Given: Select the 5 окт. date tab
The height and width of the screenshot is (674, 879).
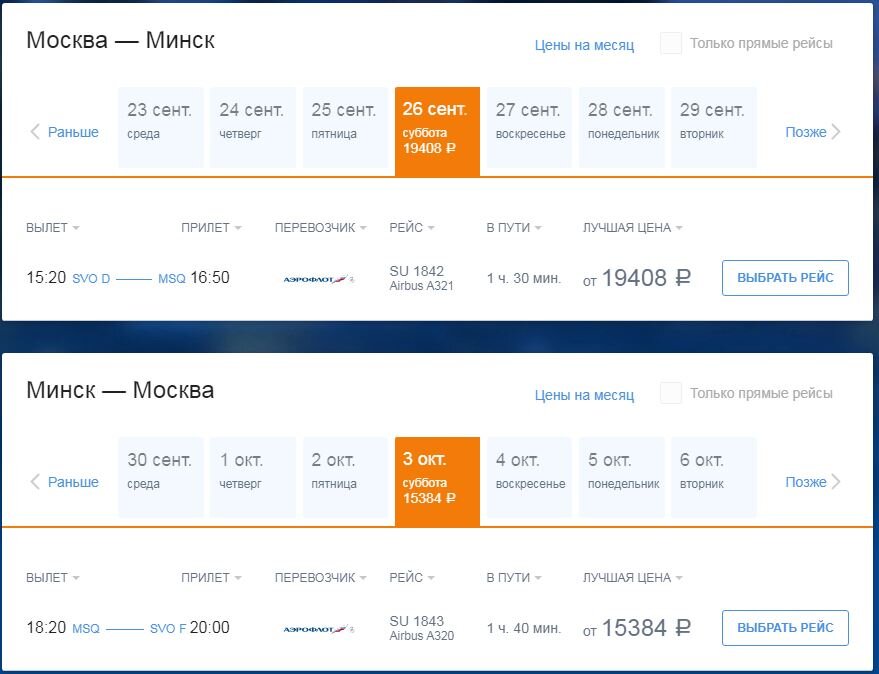Looking at the screenshot, I should pyautogui.click(x=621, y=477).
